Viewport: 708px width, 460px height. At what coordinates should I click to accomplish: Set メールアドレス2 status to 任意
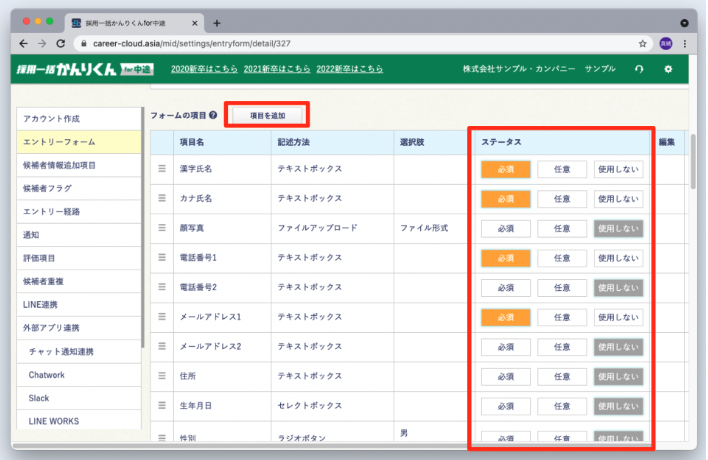point(562,347)
